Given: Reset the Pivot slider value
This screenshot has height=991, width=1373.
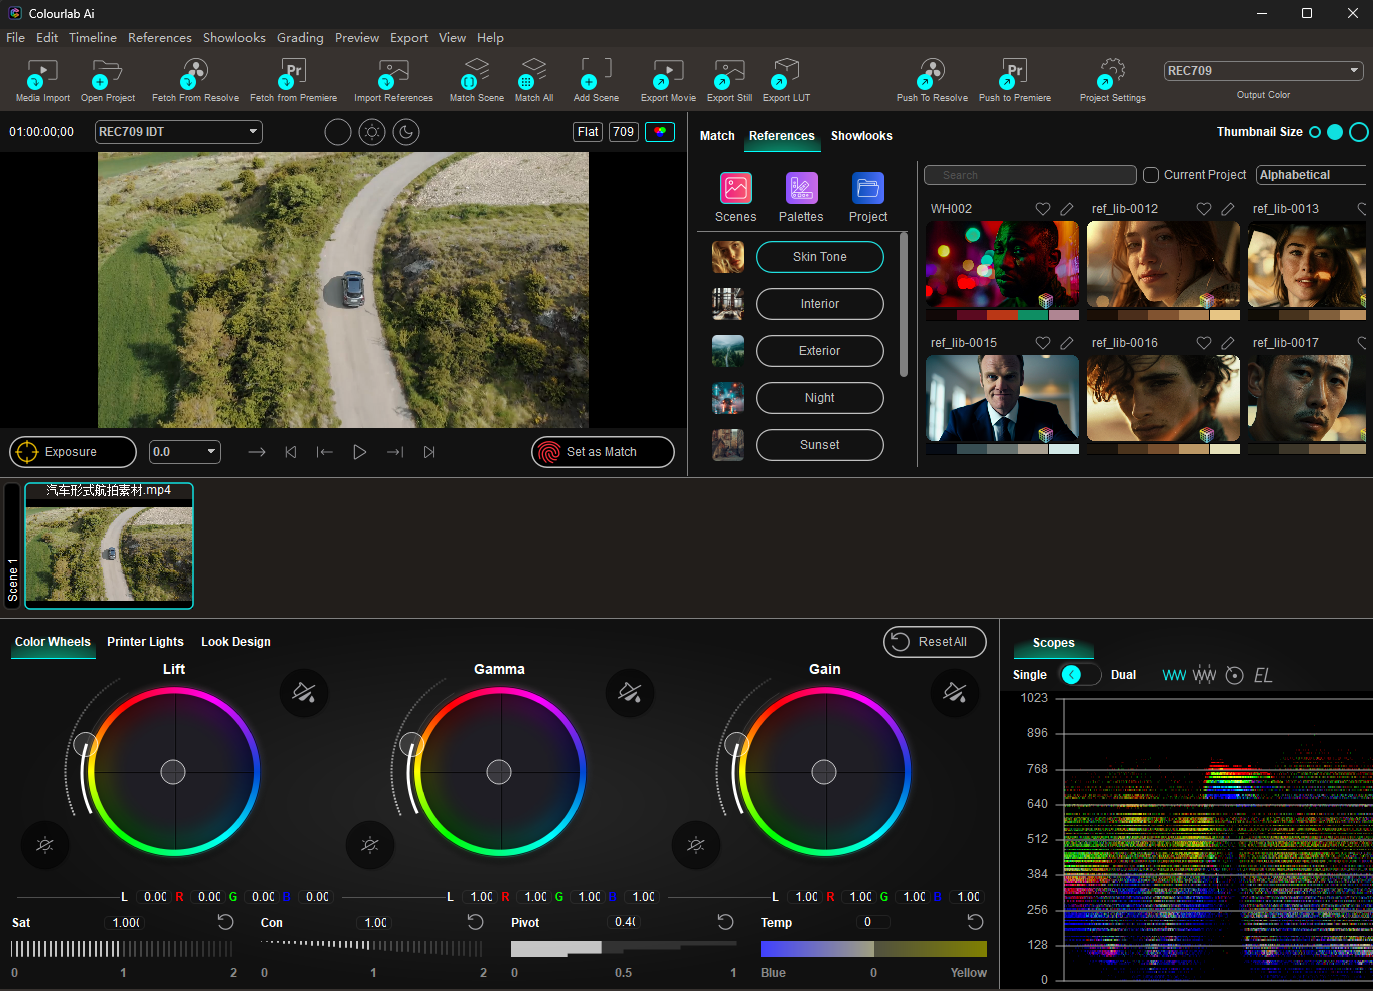Looking at the screenshot, I should click(726, 922).
